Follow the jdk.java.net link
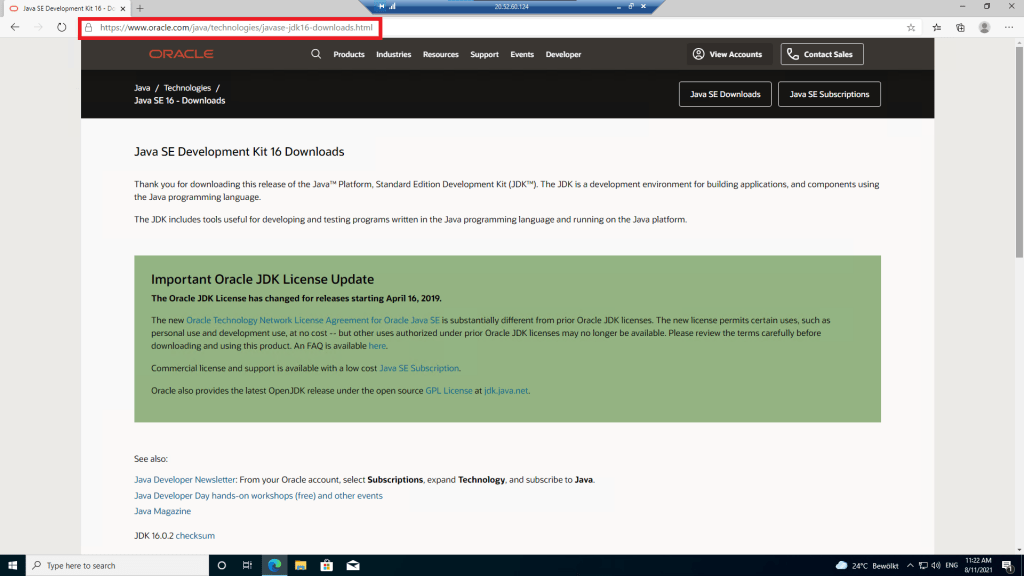This screenshot has width=1024, height=576. pos(506,390)
